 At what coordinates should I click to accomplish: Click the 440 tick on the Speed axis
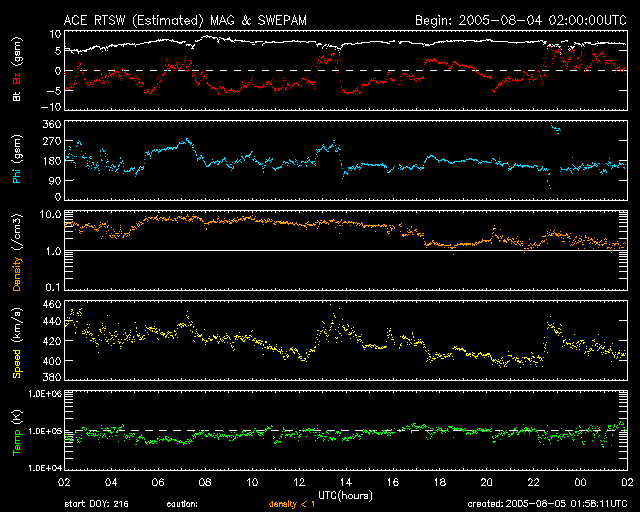[52, 321]
